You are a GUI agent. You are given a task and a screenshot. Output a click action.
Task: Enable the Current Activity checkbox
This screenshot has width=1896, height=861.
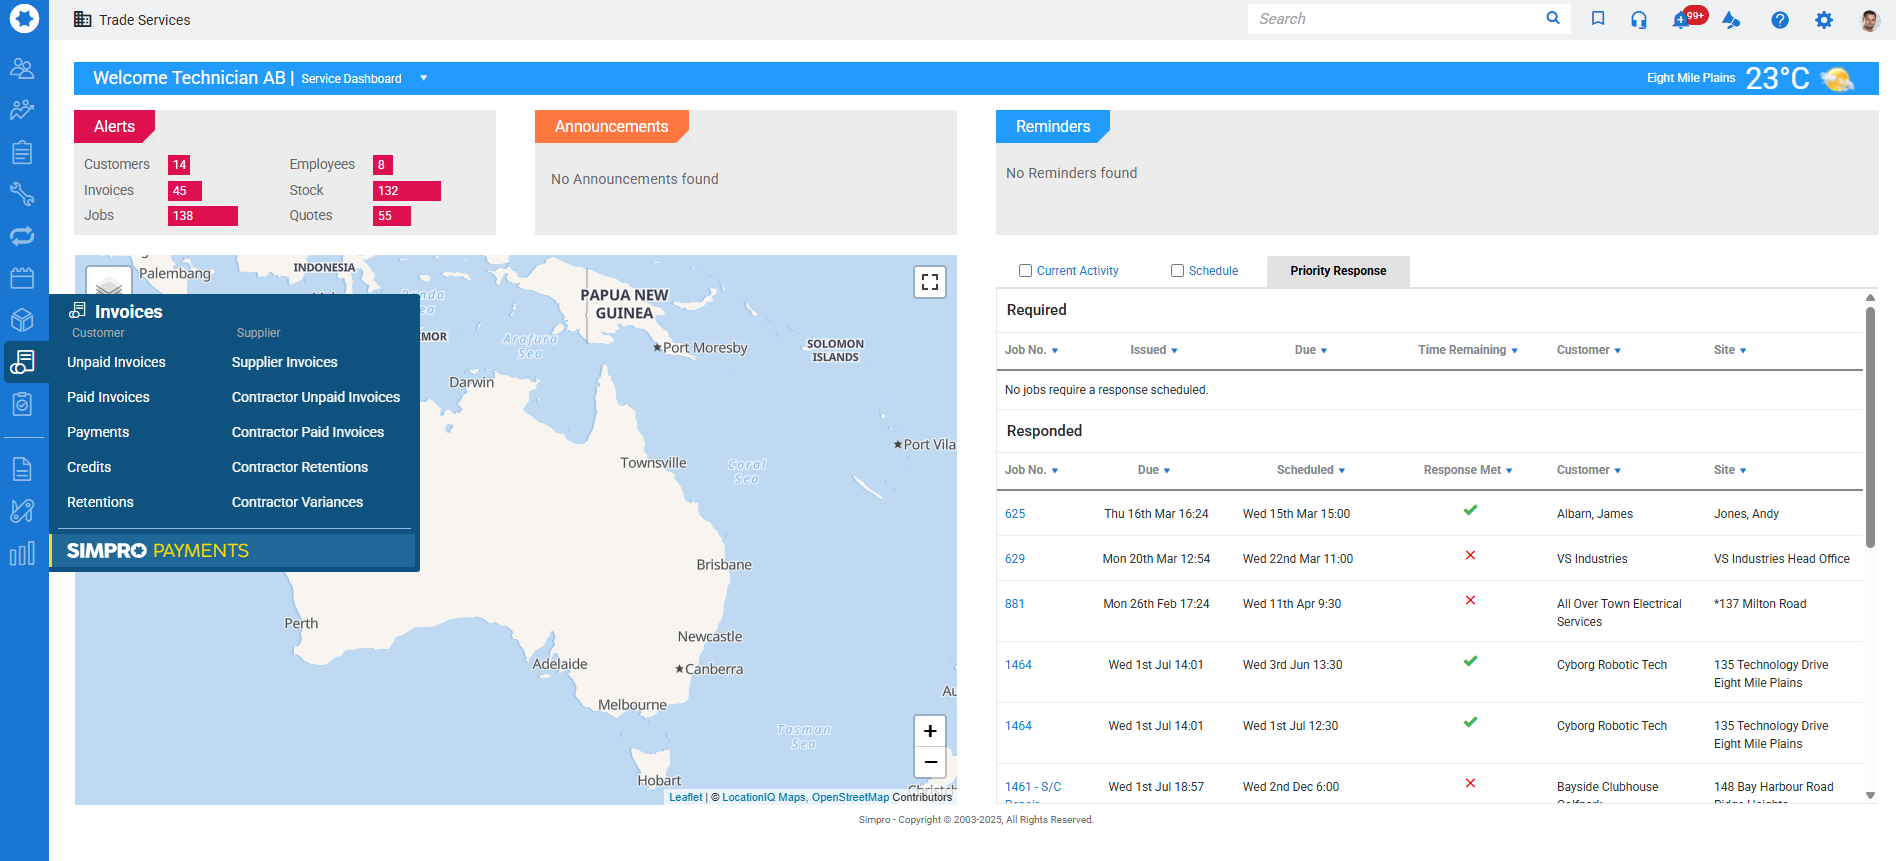pos(1025,271)
